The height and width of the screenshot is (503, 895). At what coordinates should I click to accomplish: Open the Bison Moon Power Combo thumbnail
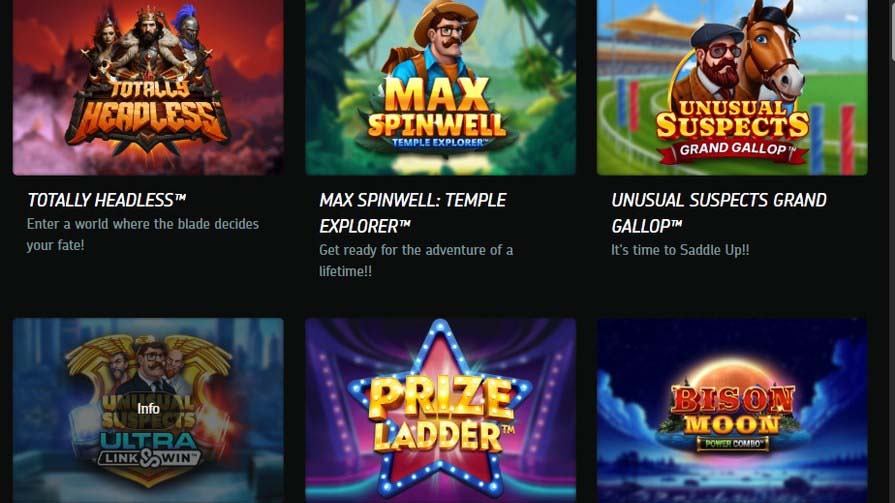[x=732, y=411]
